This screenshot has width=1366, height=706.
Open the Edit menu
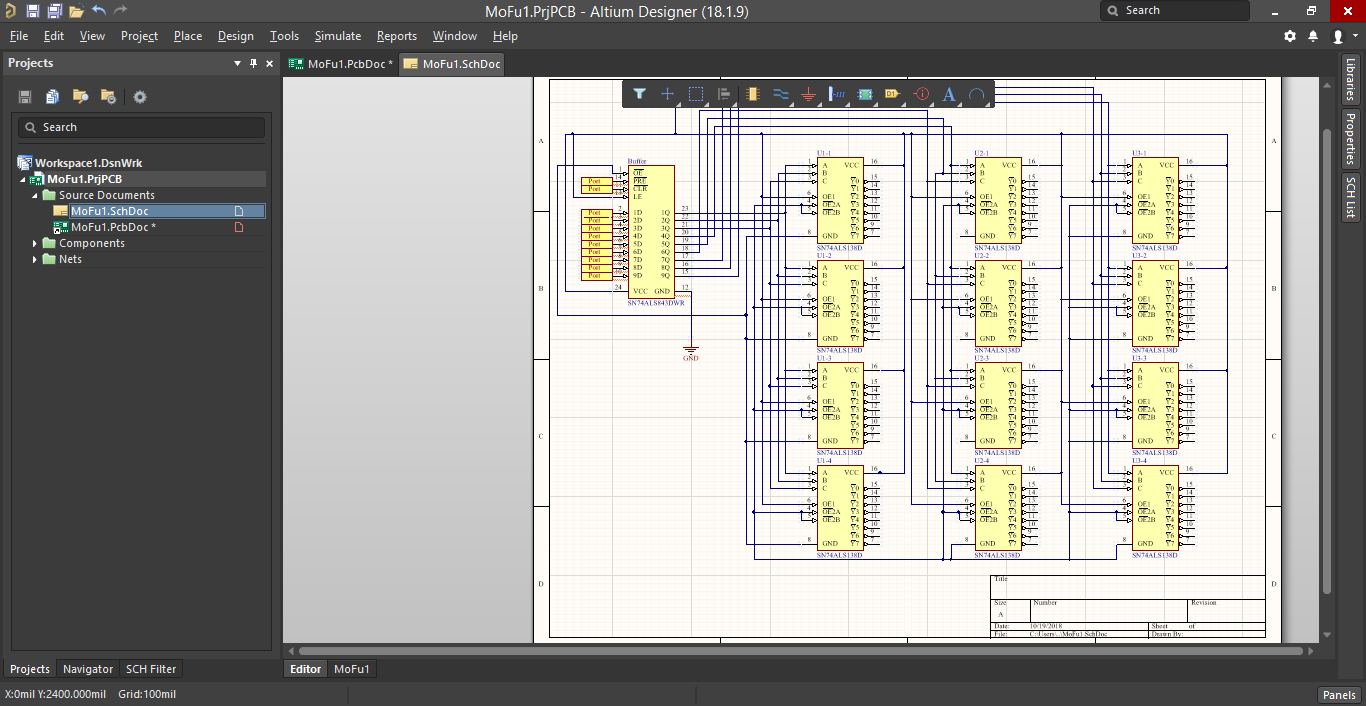(x=54, y=36)
